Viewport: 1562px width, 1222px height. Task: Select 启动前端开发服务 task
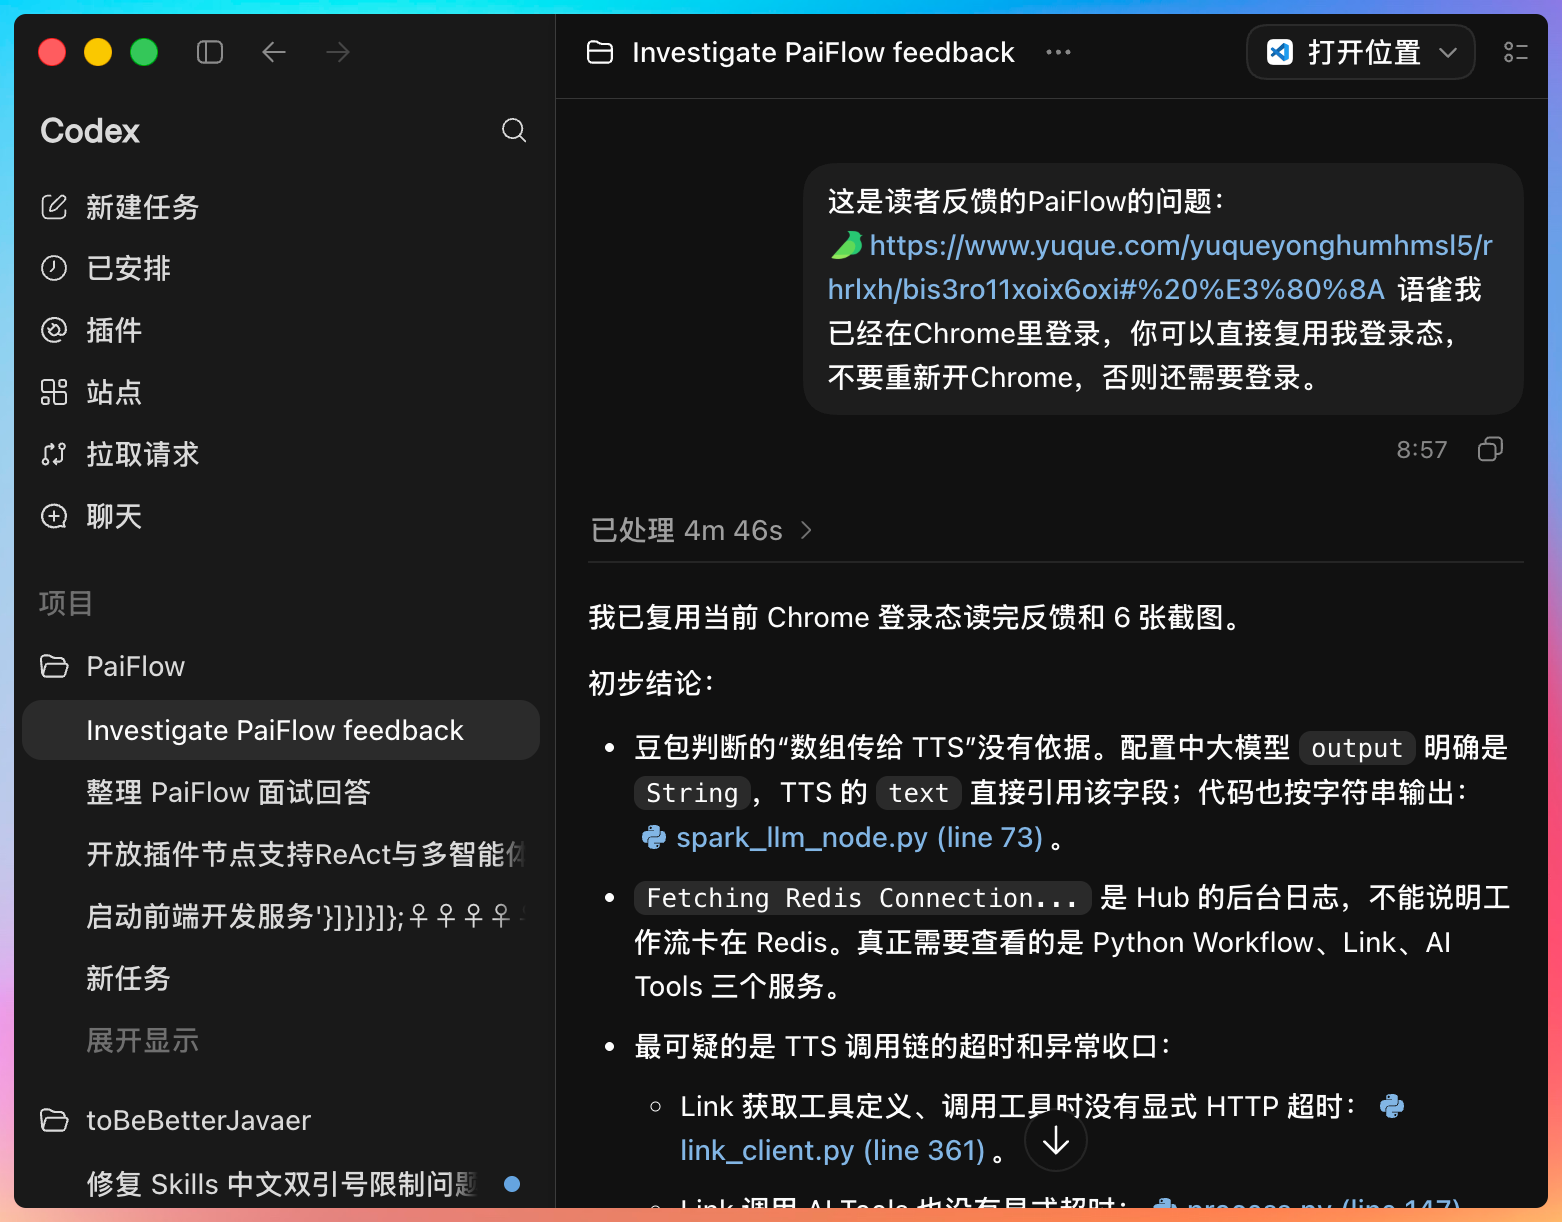pyautogui.click(x=281, y=916)
